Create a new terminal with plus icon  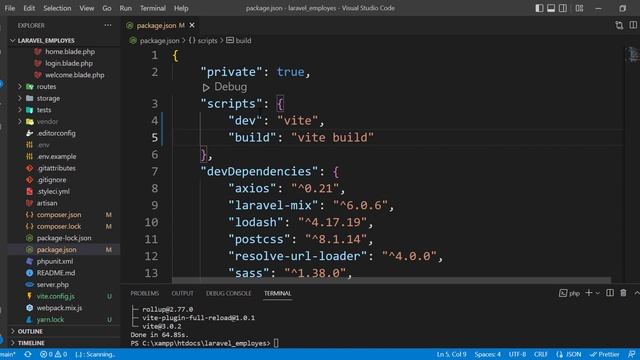pyautogui.click(x=589, y=293)
